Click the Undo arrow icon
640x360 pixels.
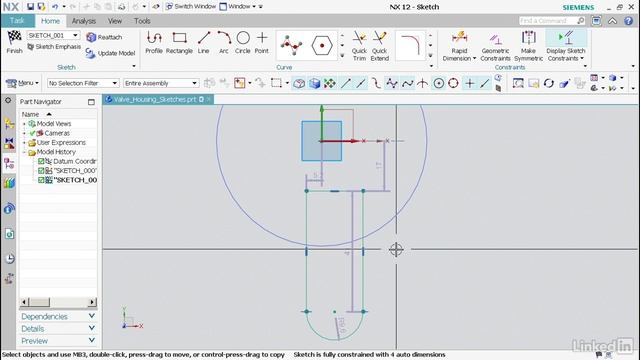point(55,7)
